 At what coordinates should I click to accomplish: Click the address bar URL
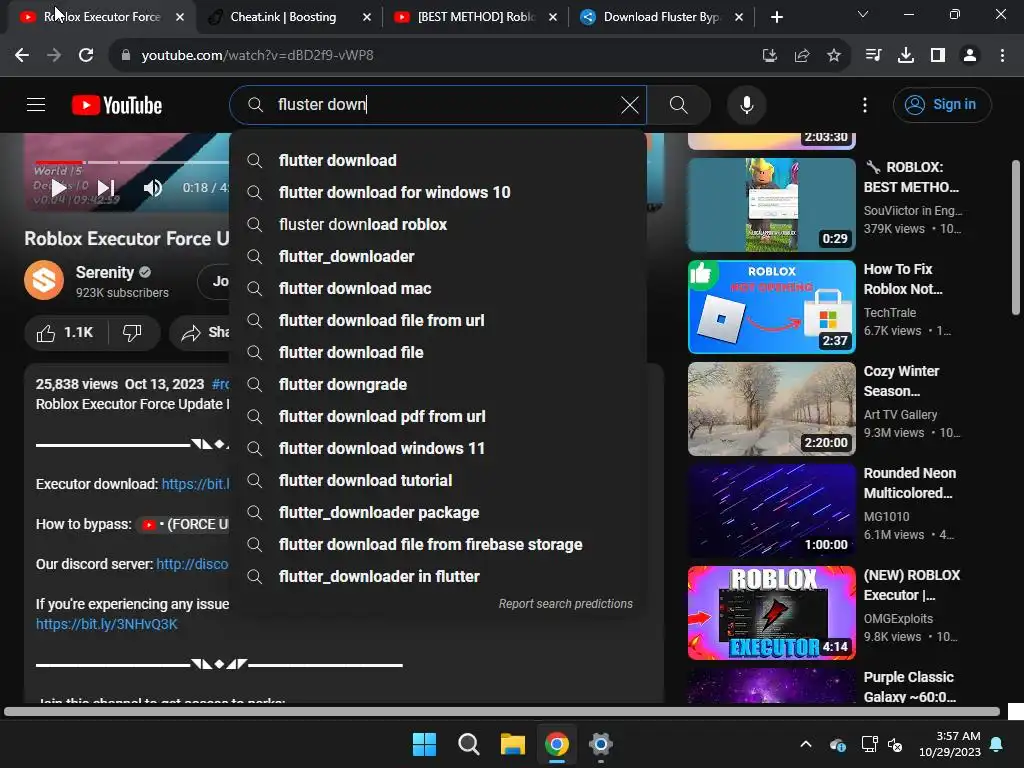257,56
